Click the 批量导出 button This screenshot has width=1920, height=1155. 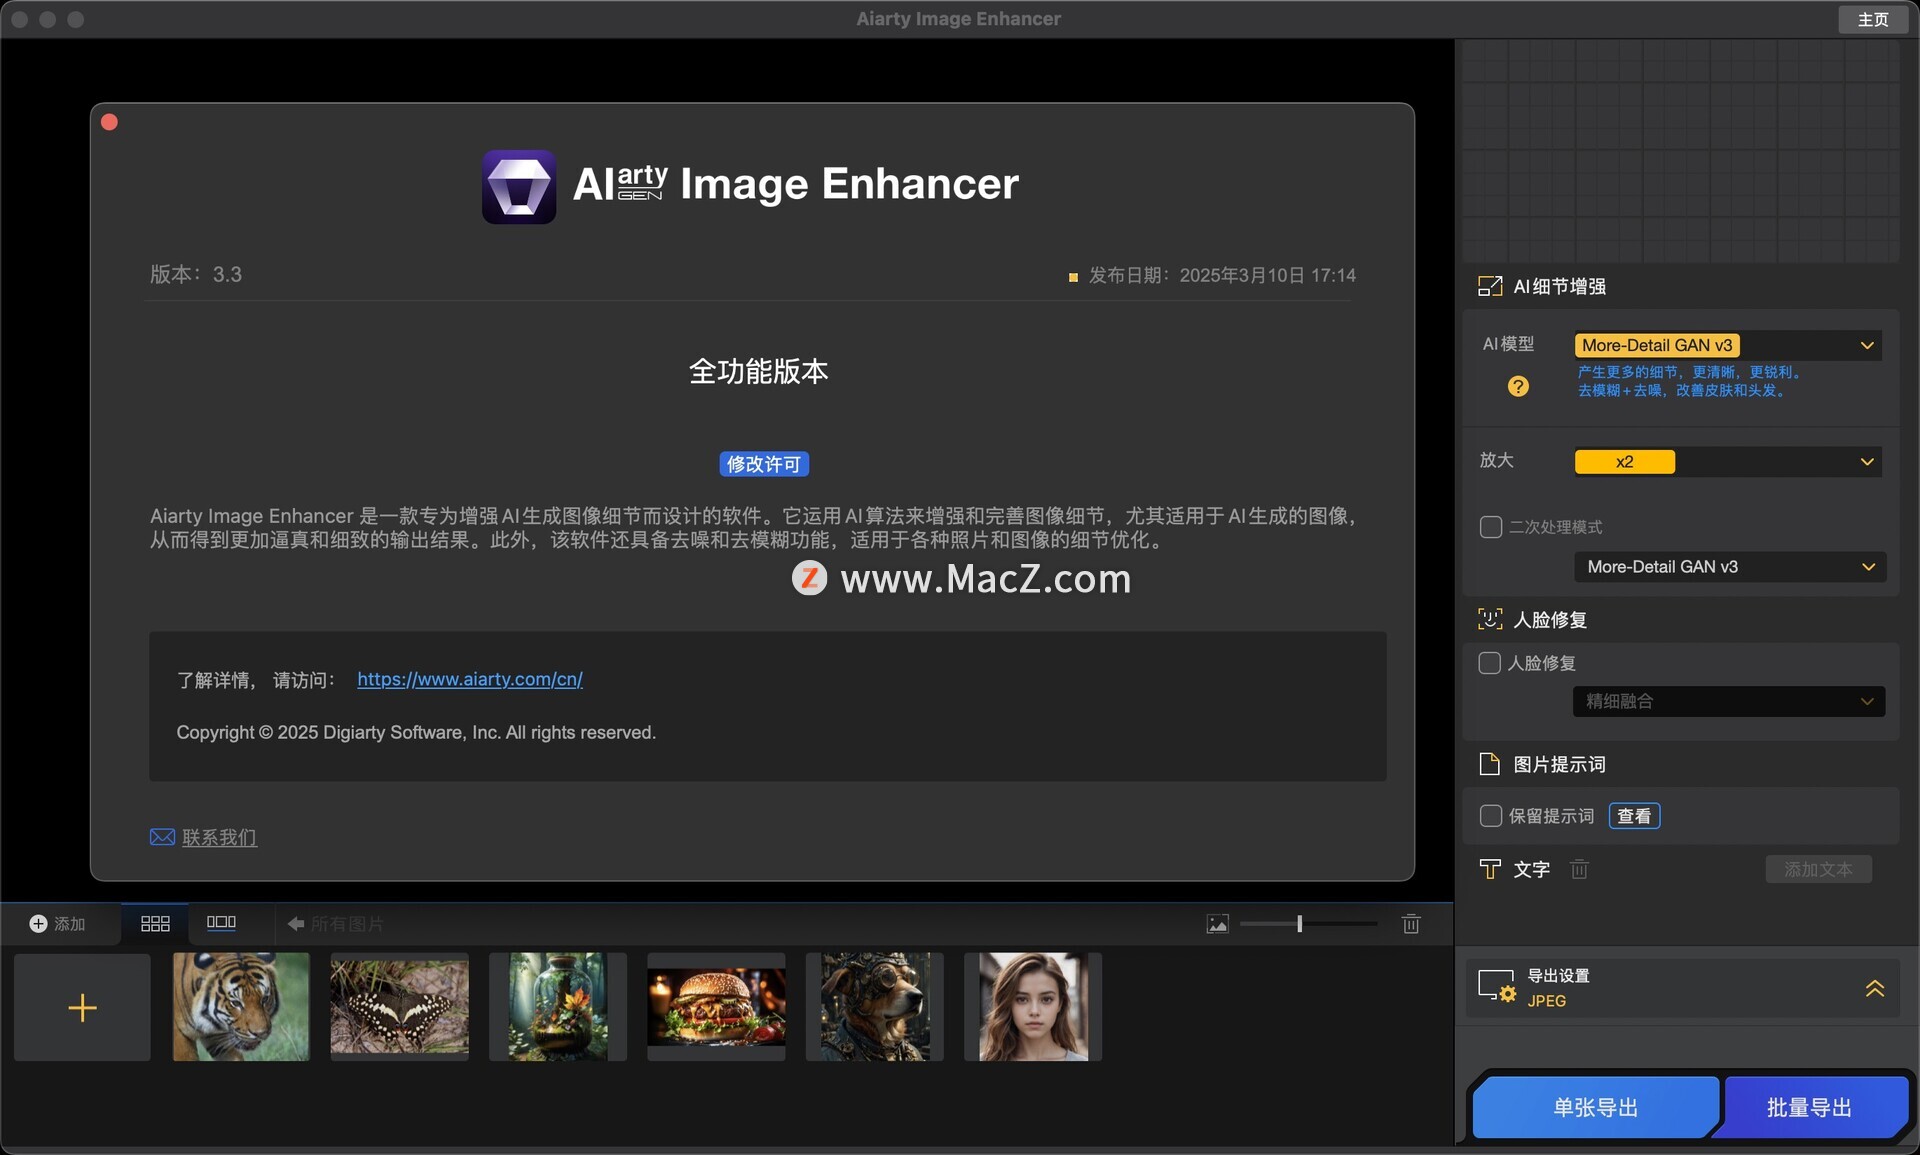coord(1809,1107)
